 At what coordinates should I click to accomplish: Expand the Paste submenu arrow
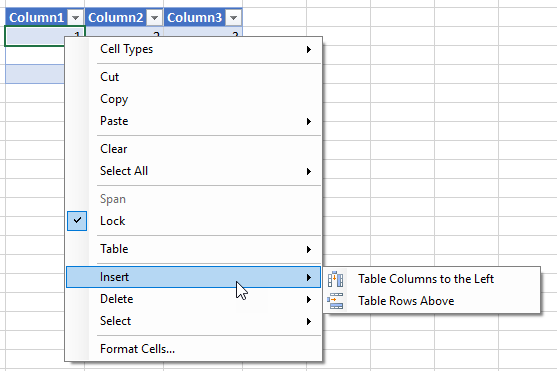pos(309,121)
